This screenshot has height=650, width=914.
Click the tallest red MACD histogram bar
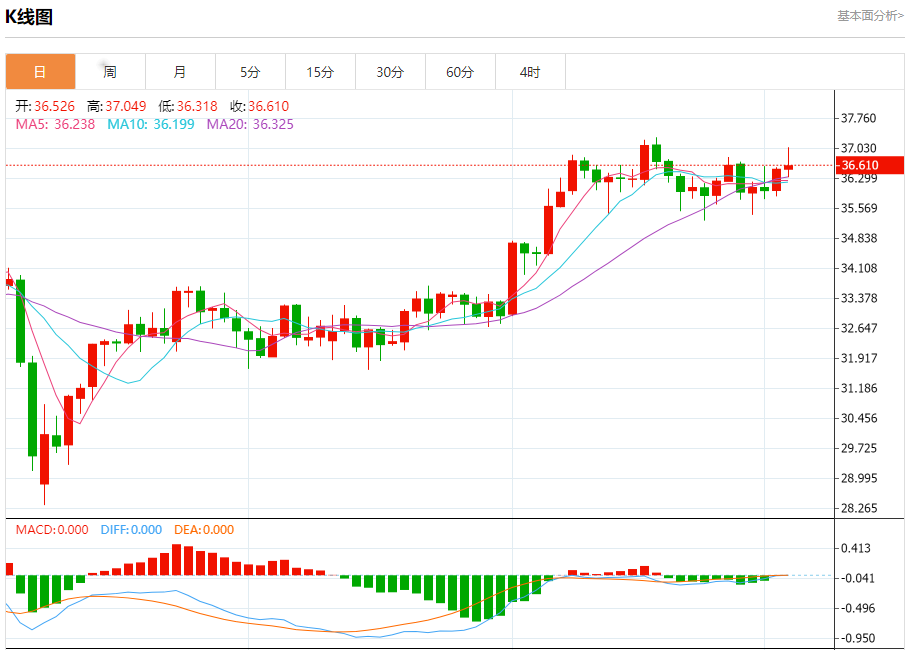tap(177, 560)
